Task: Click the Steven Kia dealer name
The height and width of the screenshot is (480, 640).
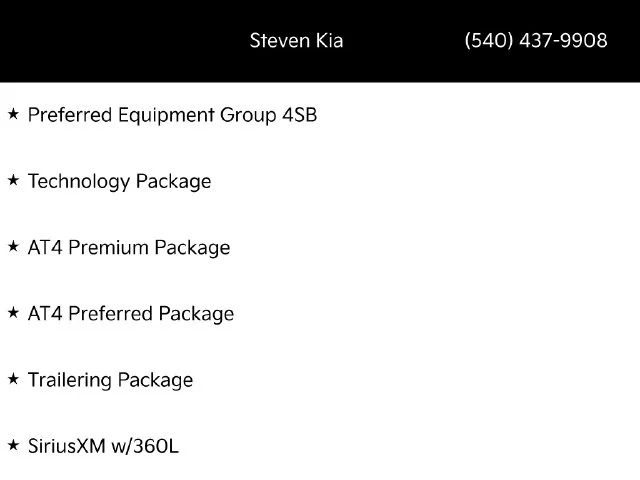Action: point(296,40)
